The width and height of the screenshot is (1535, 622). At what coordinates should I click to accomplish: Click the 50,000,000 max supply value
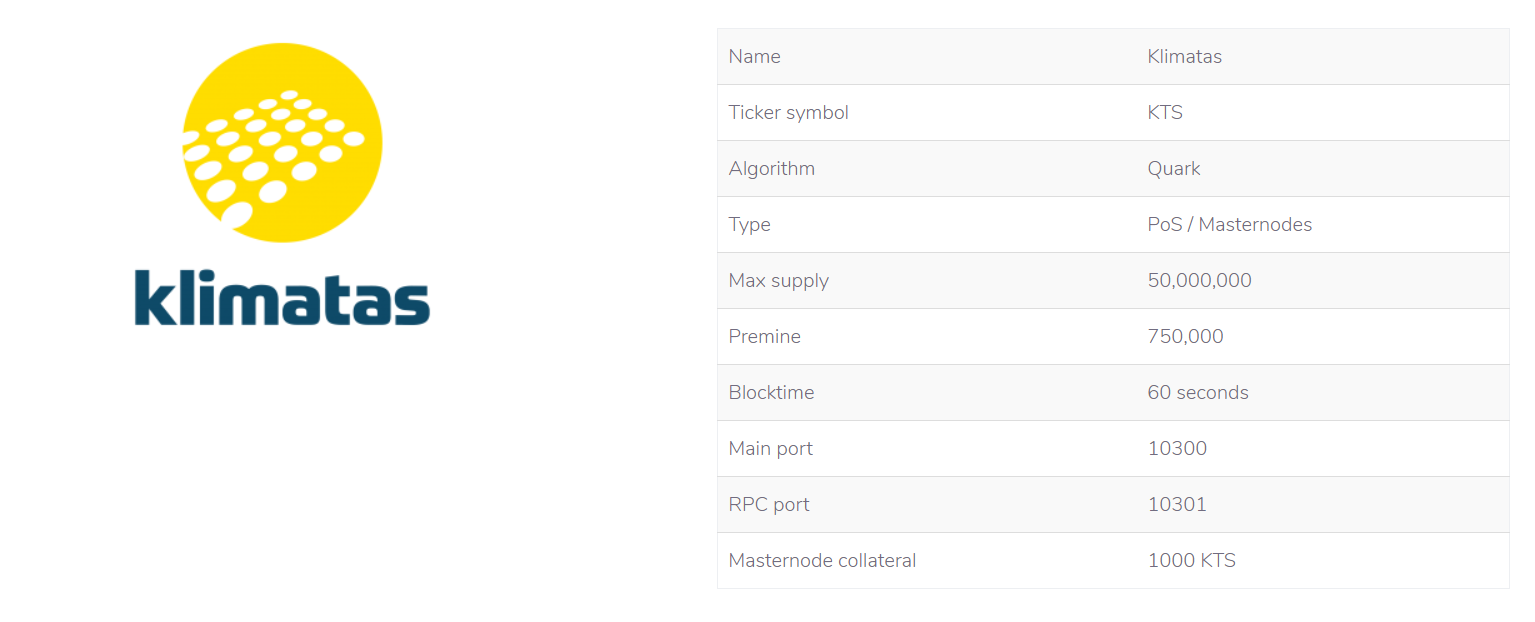click(x=1200, y=281)
